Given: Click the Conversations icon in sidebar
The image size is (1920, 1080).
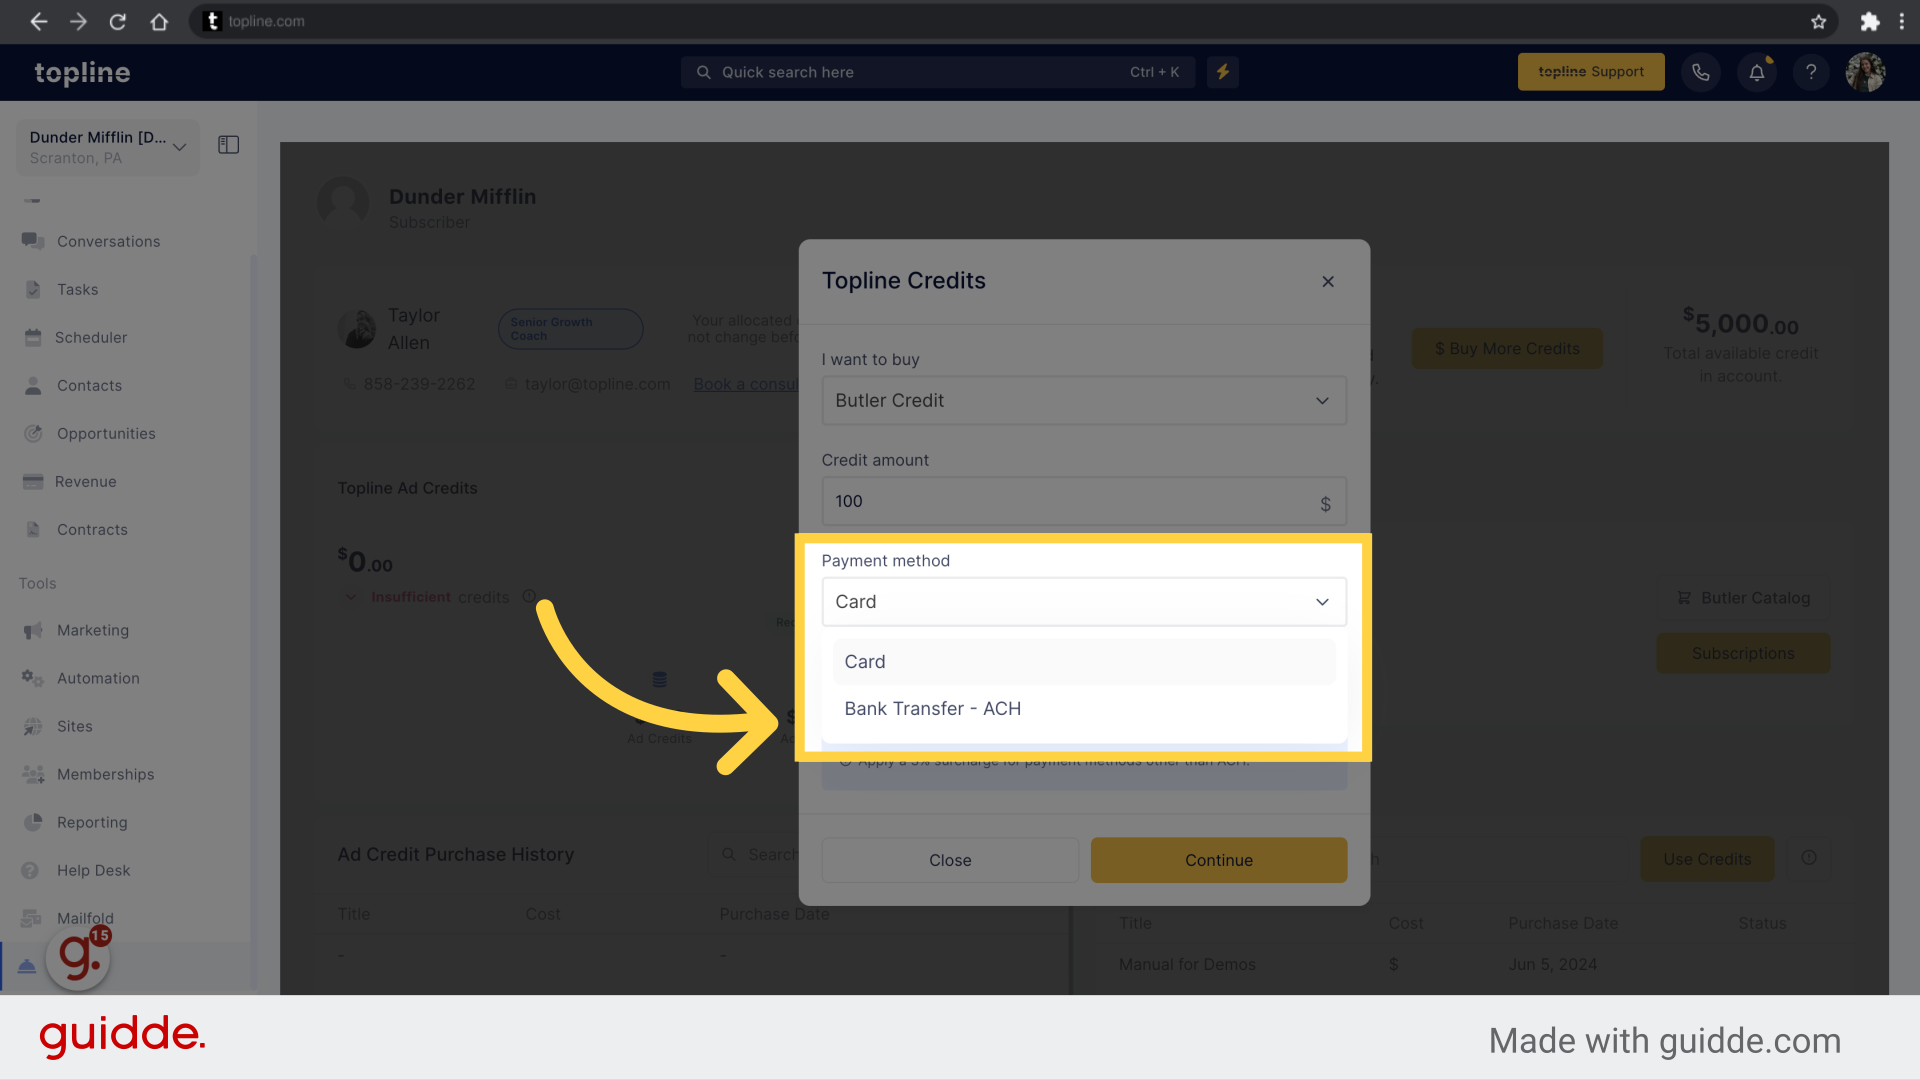Looking at the screenshot, I should click(x=32, y=241).
